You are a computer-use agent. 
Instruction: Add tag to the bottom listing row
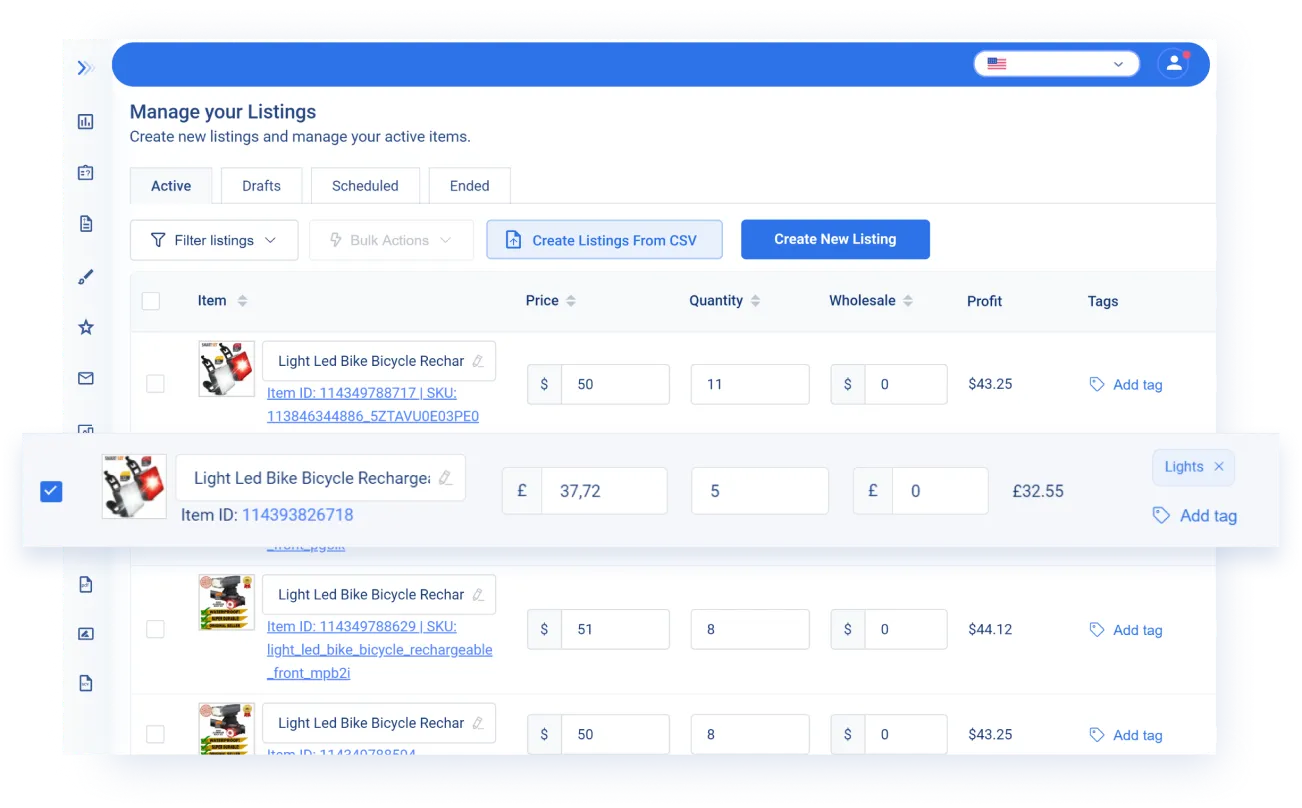pos(1125,735)
